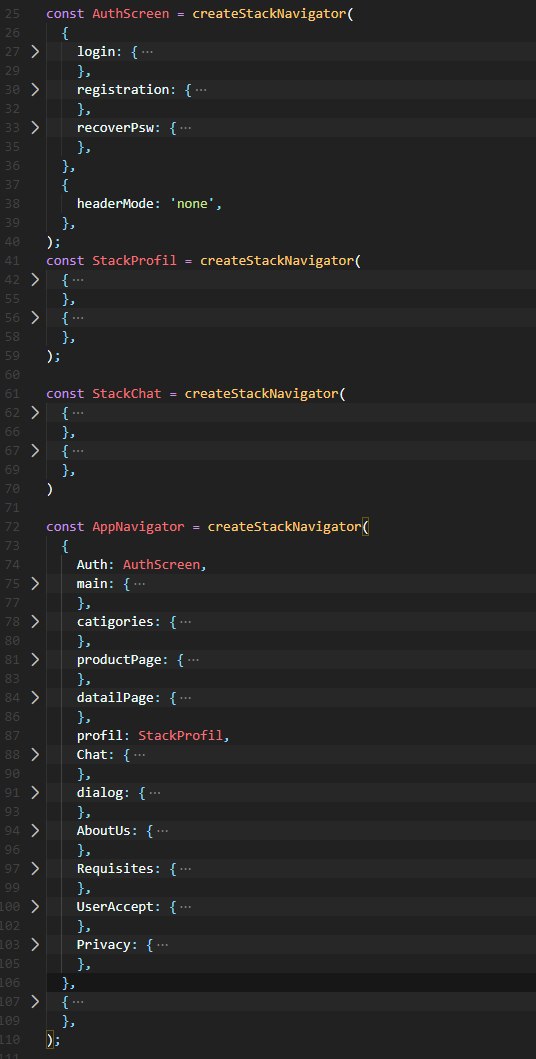Unfold line 42 in StackProfil

pos(35,279)
